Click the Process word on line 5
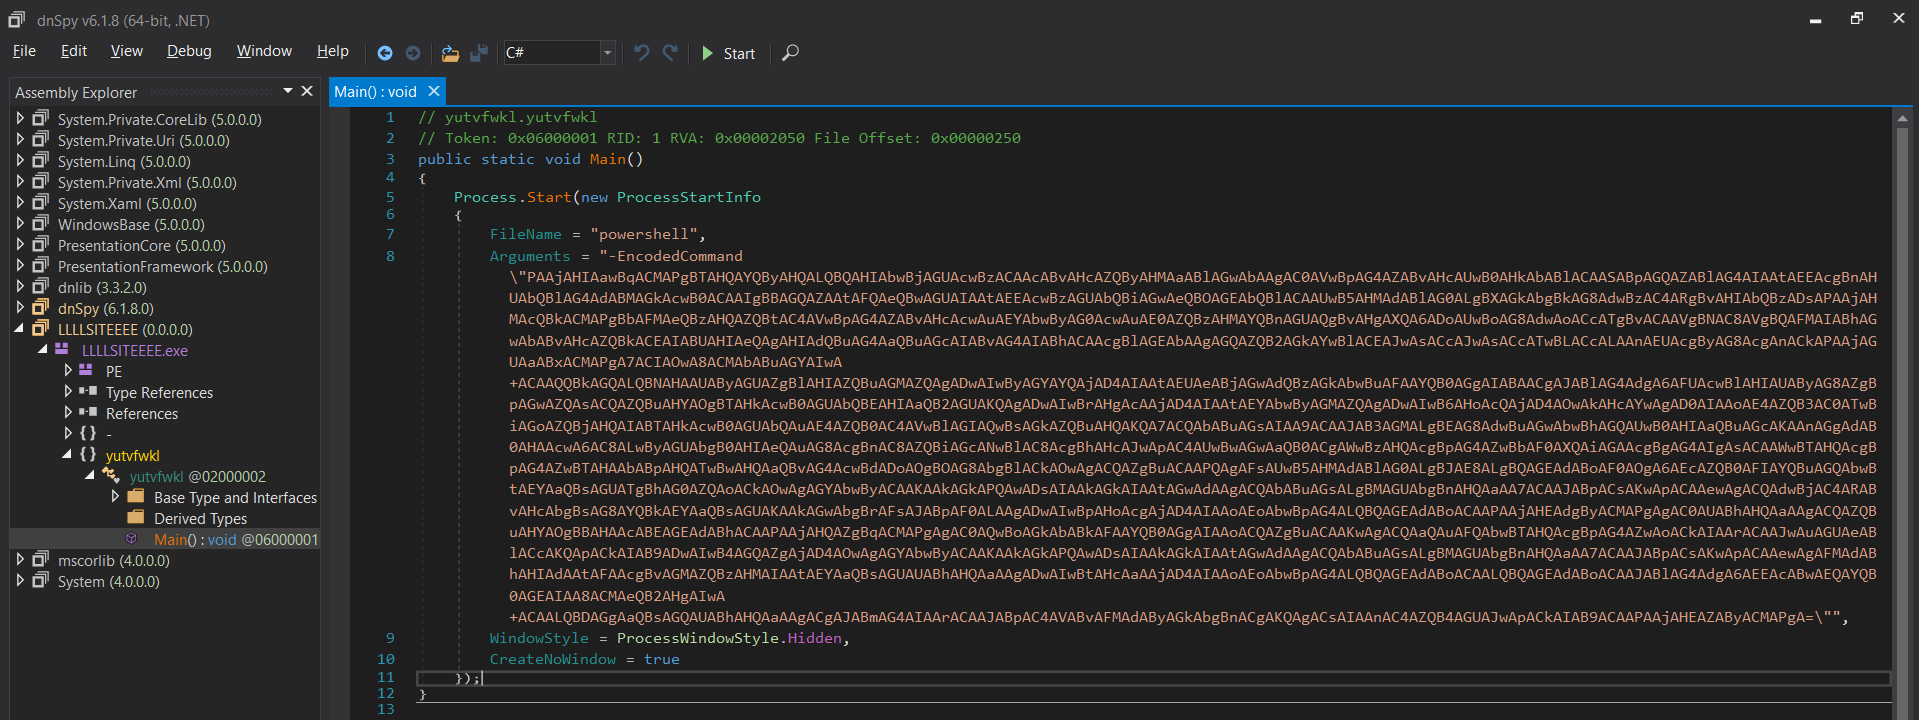This screenshot has width=1919, height=720. point(485,197)
